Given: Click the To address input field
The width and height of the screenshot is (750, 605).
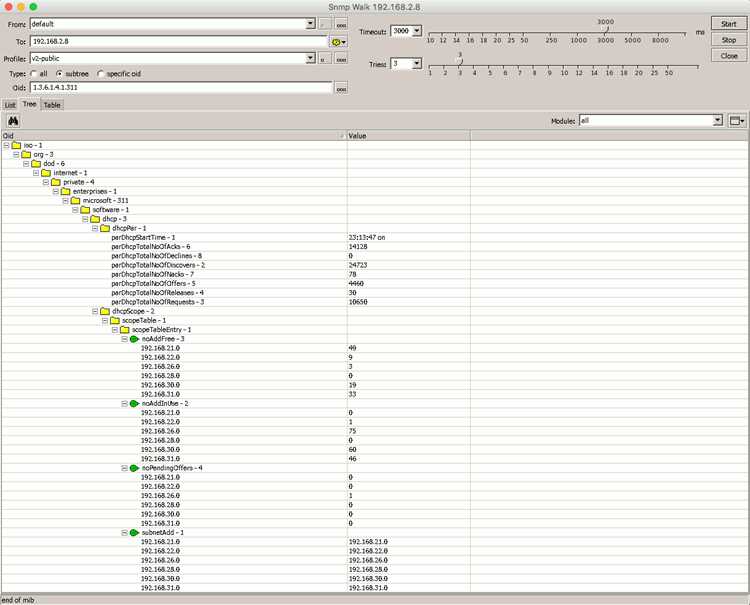Looking at the screenshot, I should tap(179, 42).
